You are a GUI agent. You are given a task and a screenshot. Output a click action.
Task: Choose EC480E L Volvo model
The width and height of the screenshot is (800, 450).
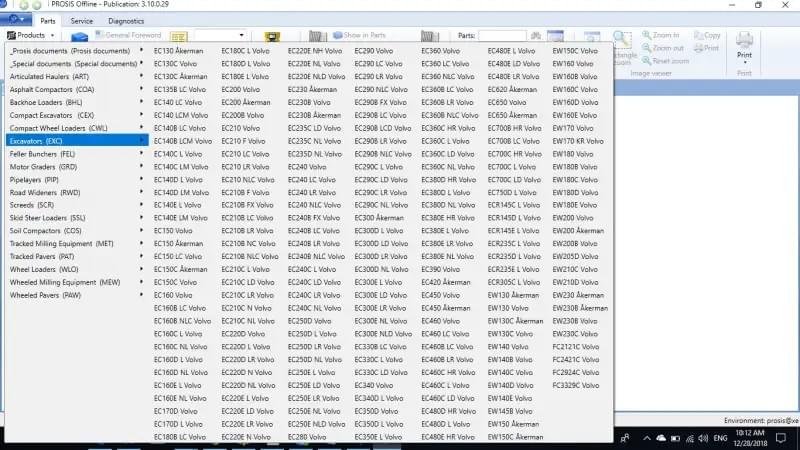pyautogui.click(x=511, y=51)
